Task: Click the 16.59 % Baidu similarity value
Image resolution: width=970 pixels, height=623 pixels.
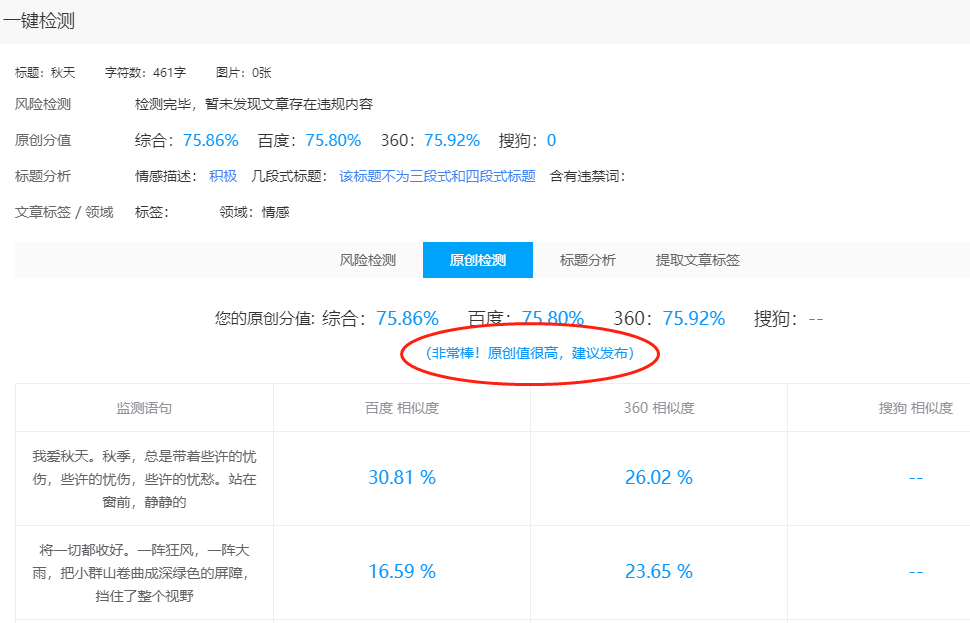Action: (x=402, y=572)
